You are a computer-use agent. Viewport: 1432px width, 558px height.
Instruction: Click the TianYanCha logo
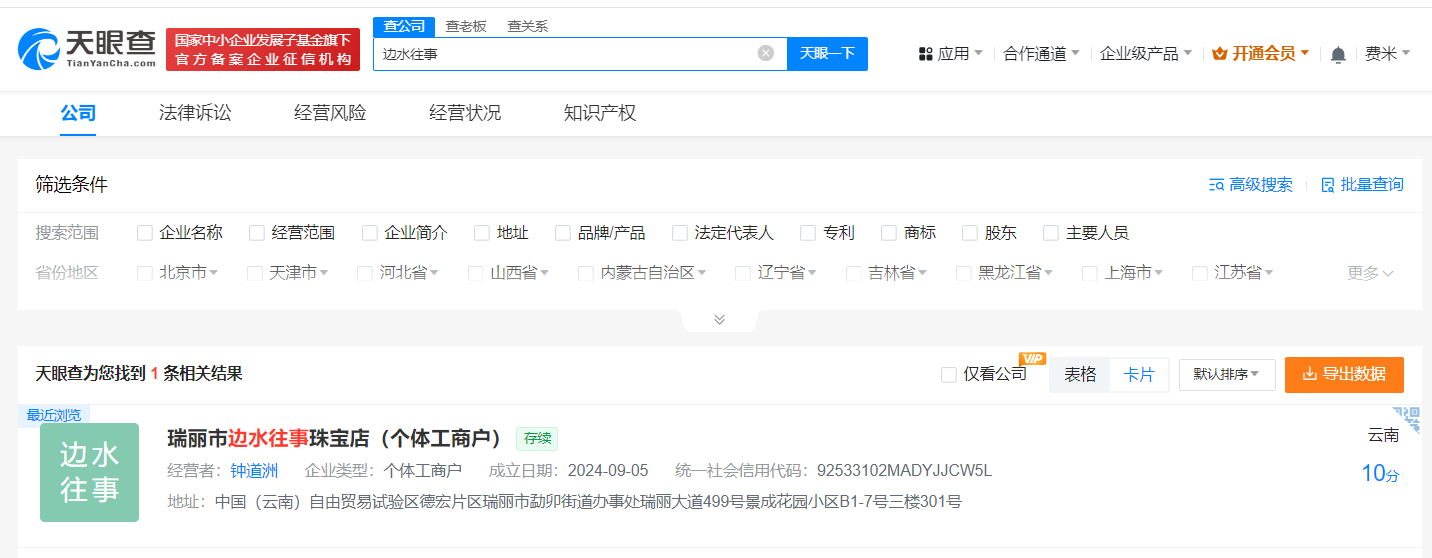click(88, 49)
